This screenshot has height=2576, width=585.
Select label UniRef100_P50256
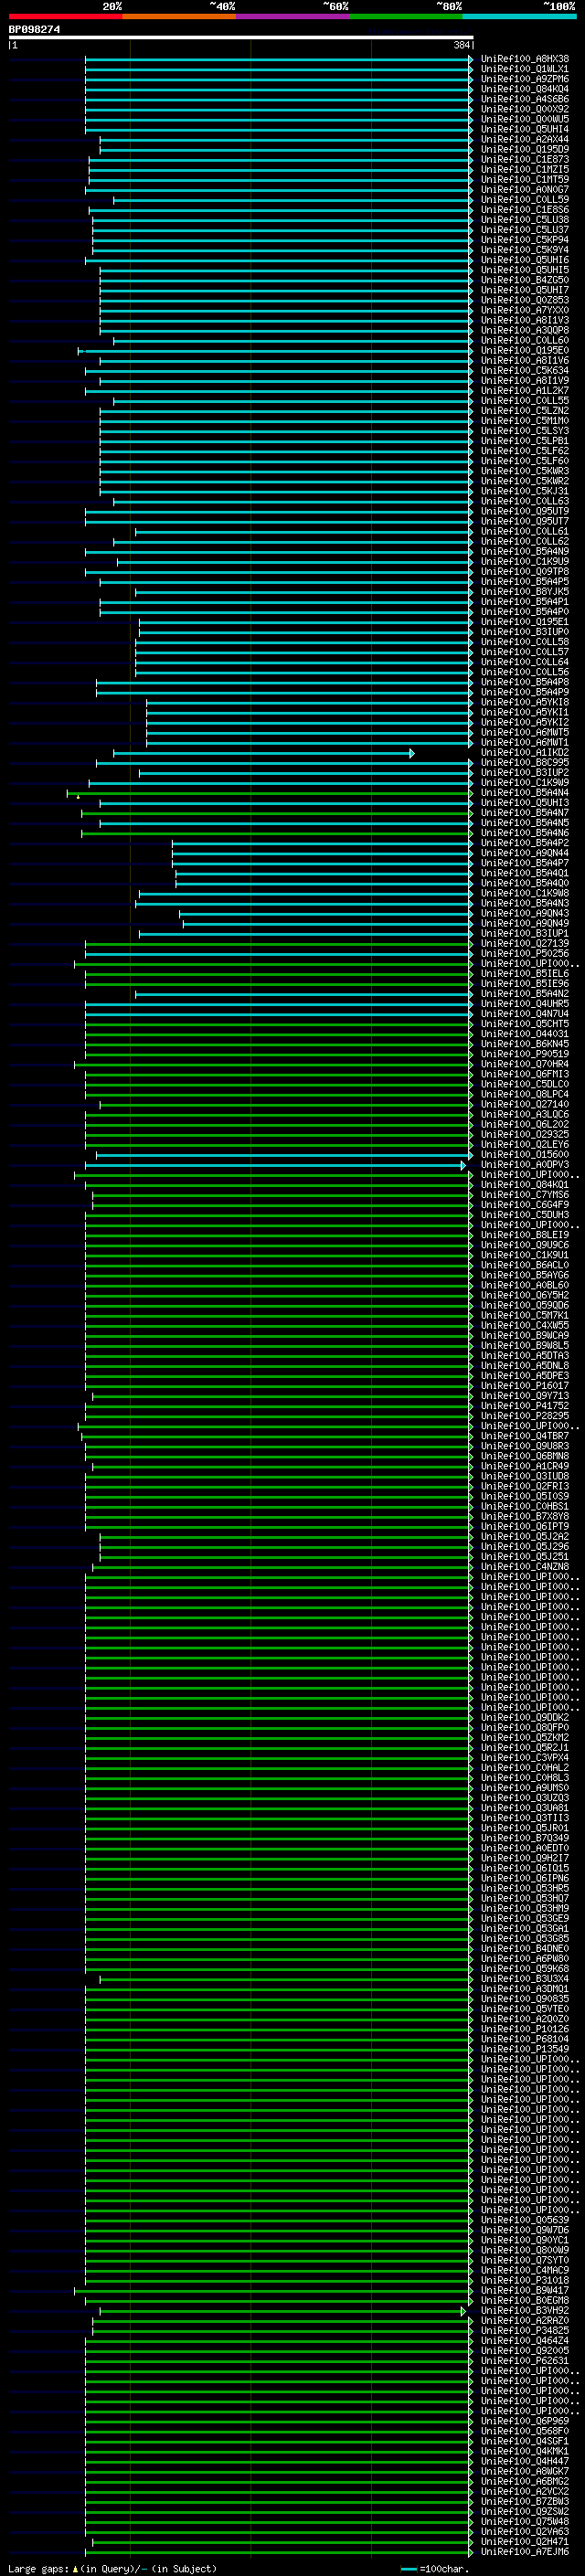coord(524,953)
